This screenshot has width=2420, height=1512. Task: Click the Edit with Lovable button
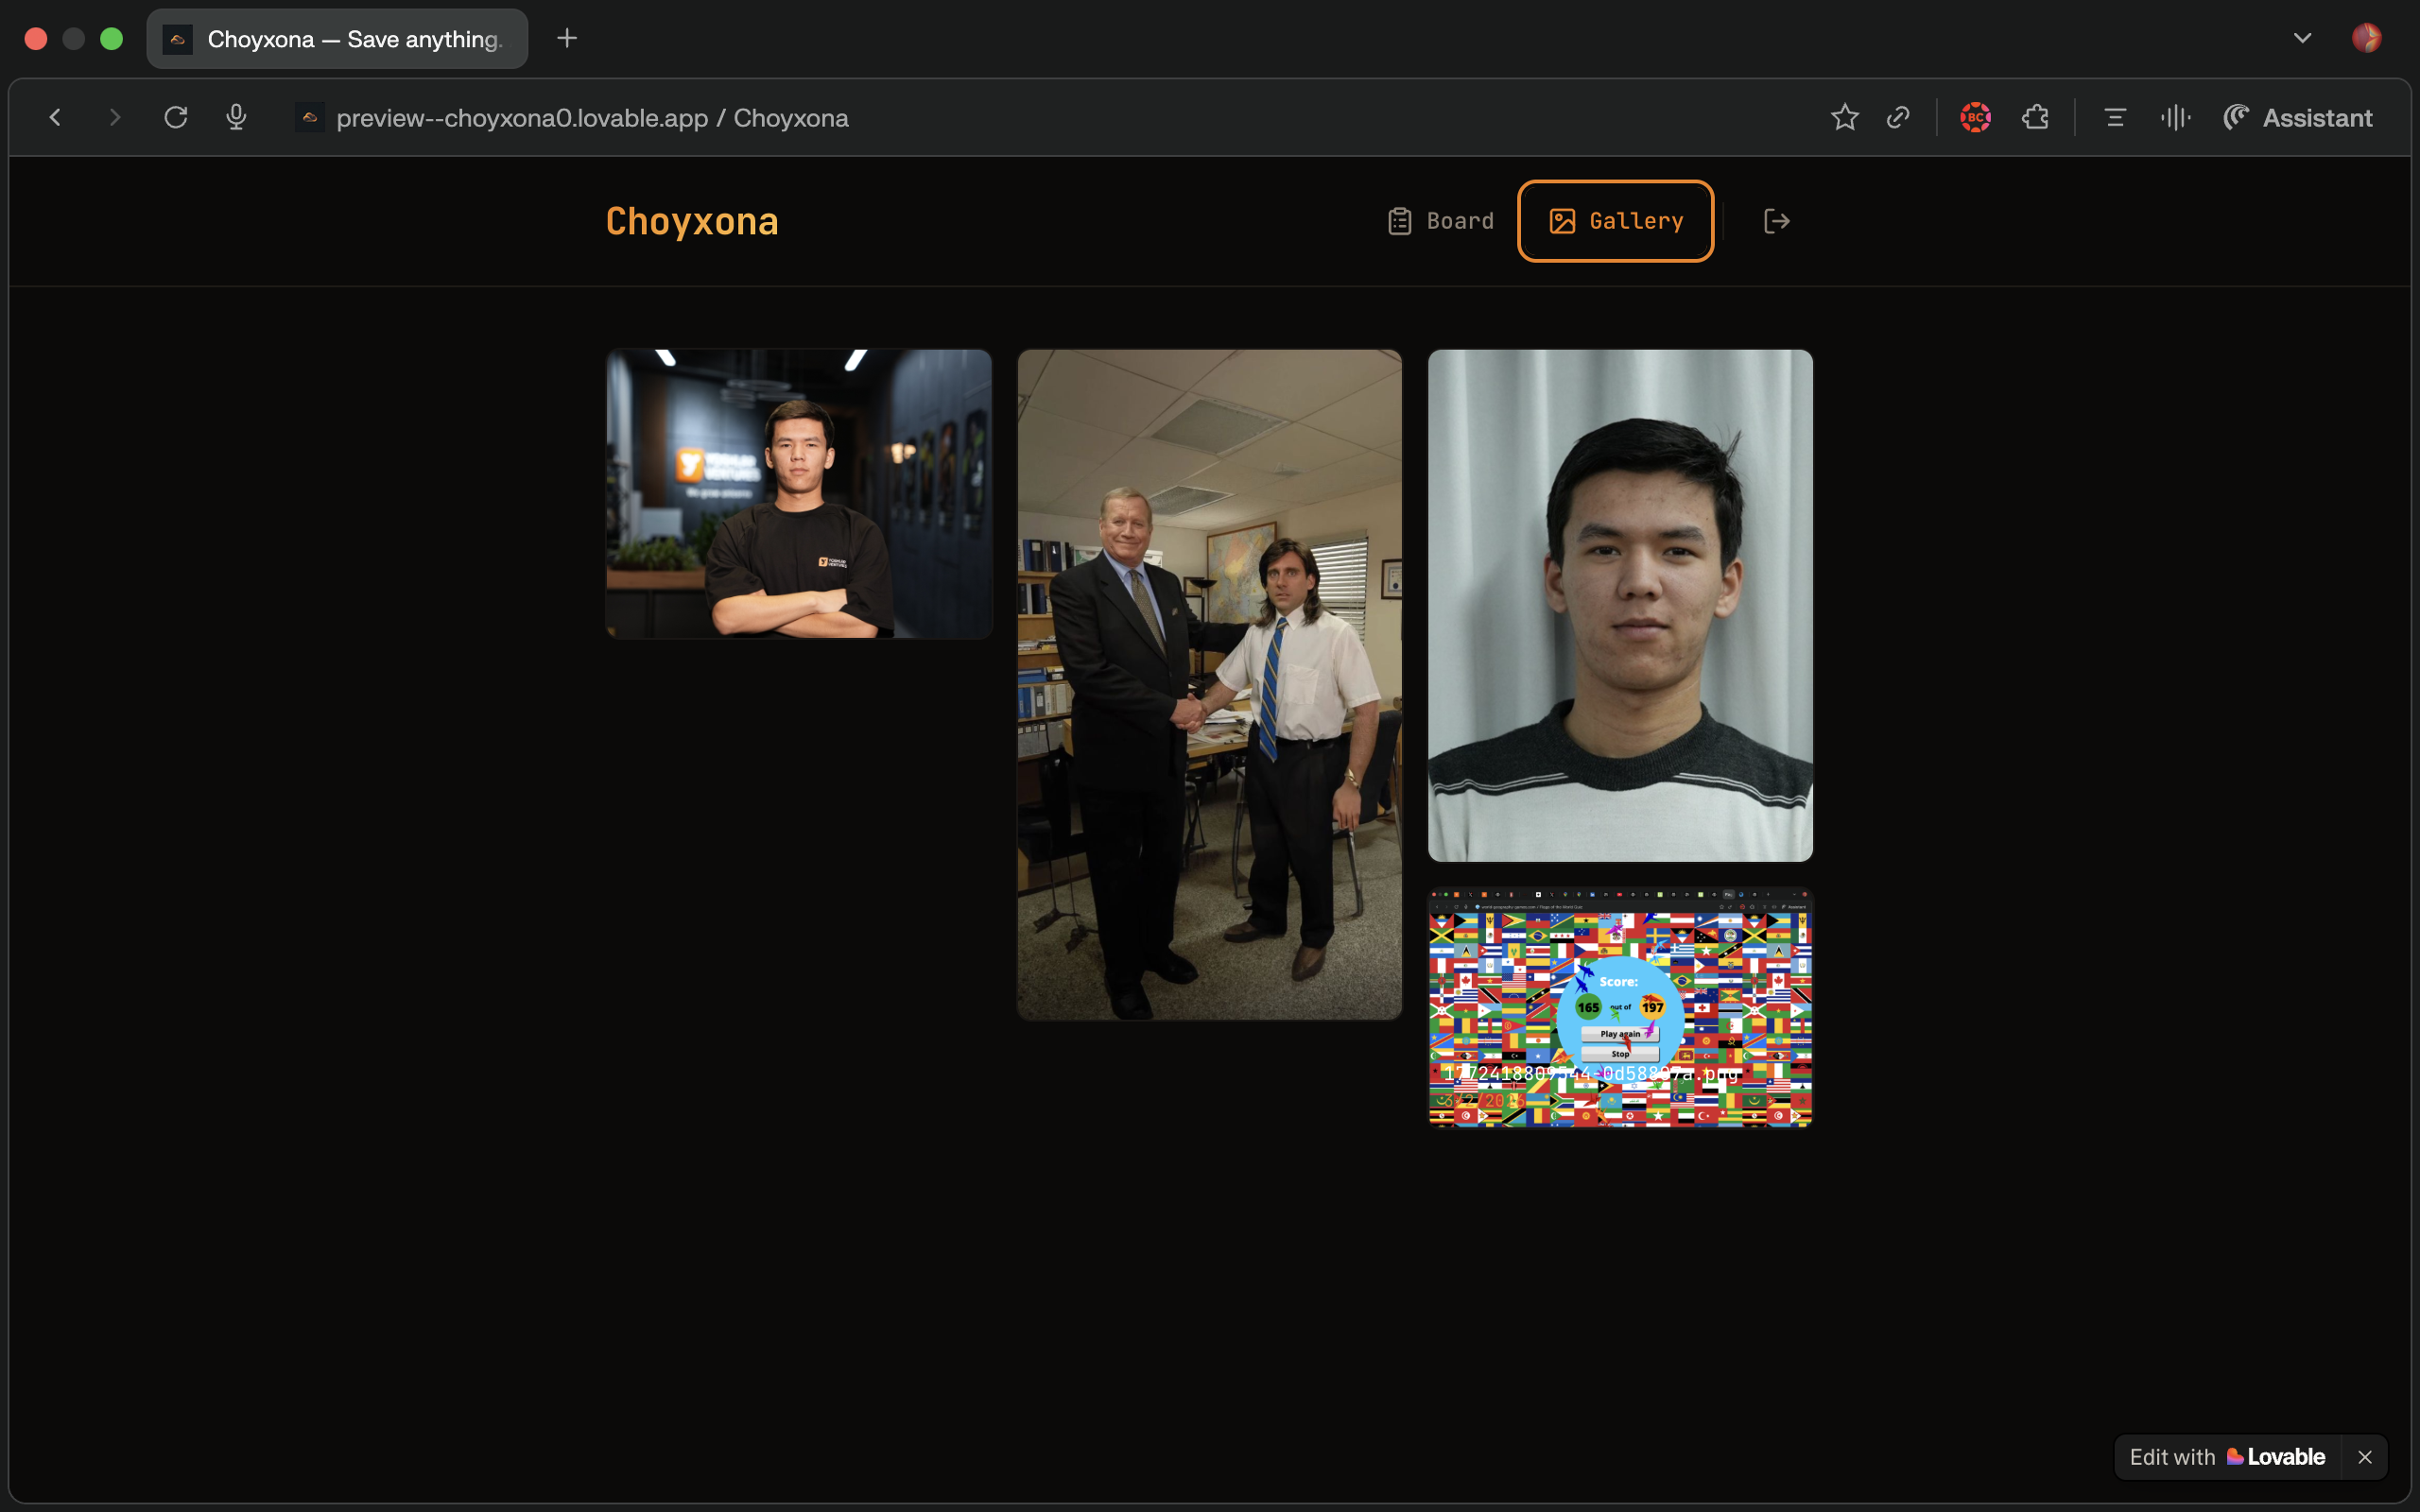(x=2228, y=1456)
